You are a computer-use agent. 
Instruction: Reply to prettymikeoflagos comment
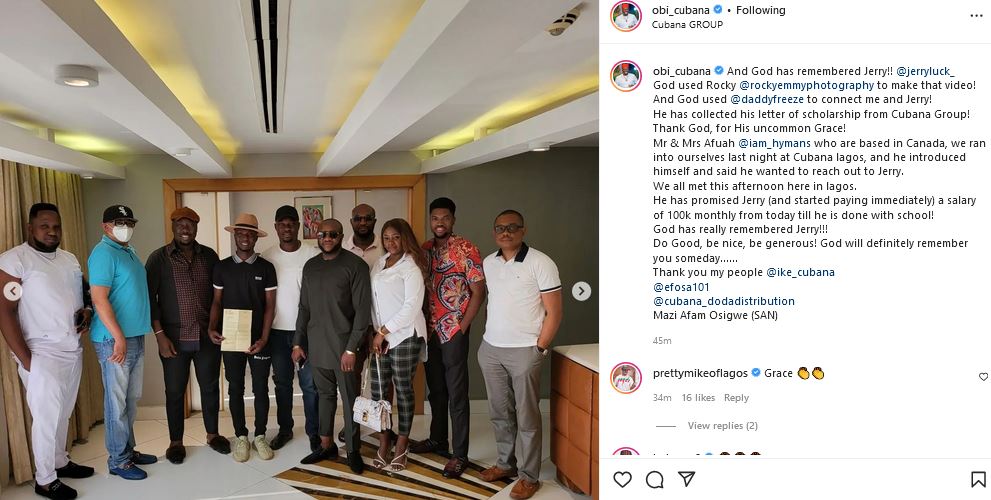(x=736, y=398)
